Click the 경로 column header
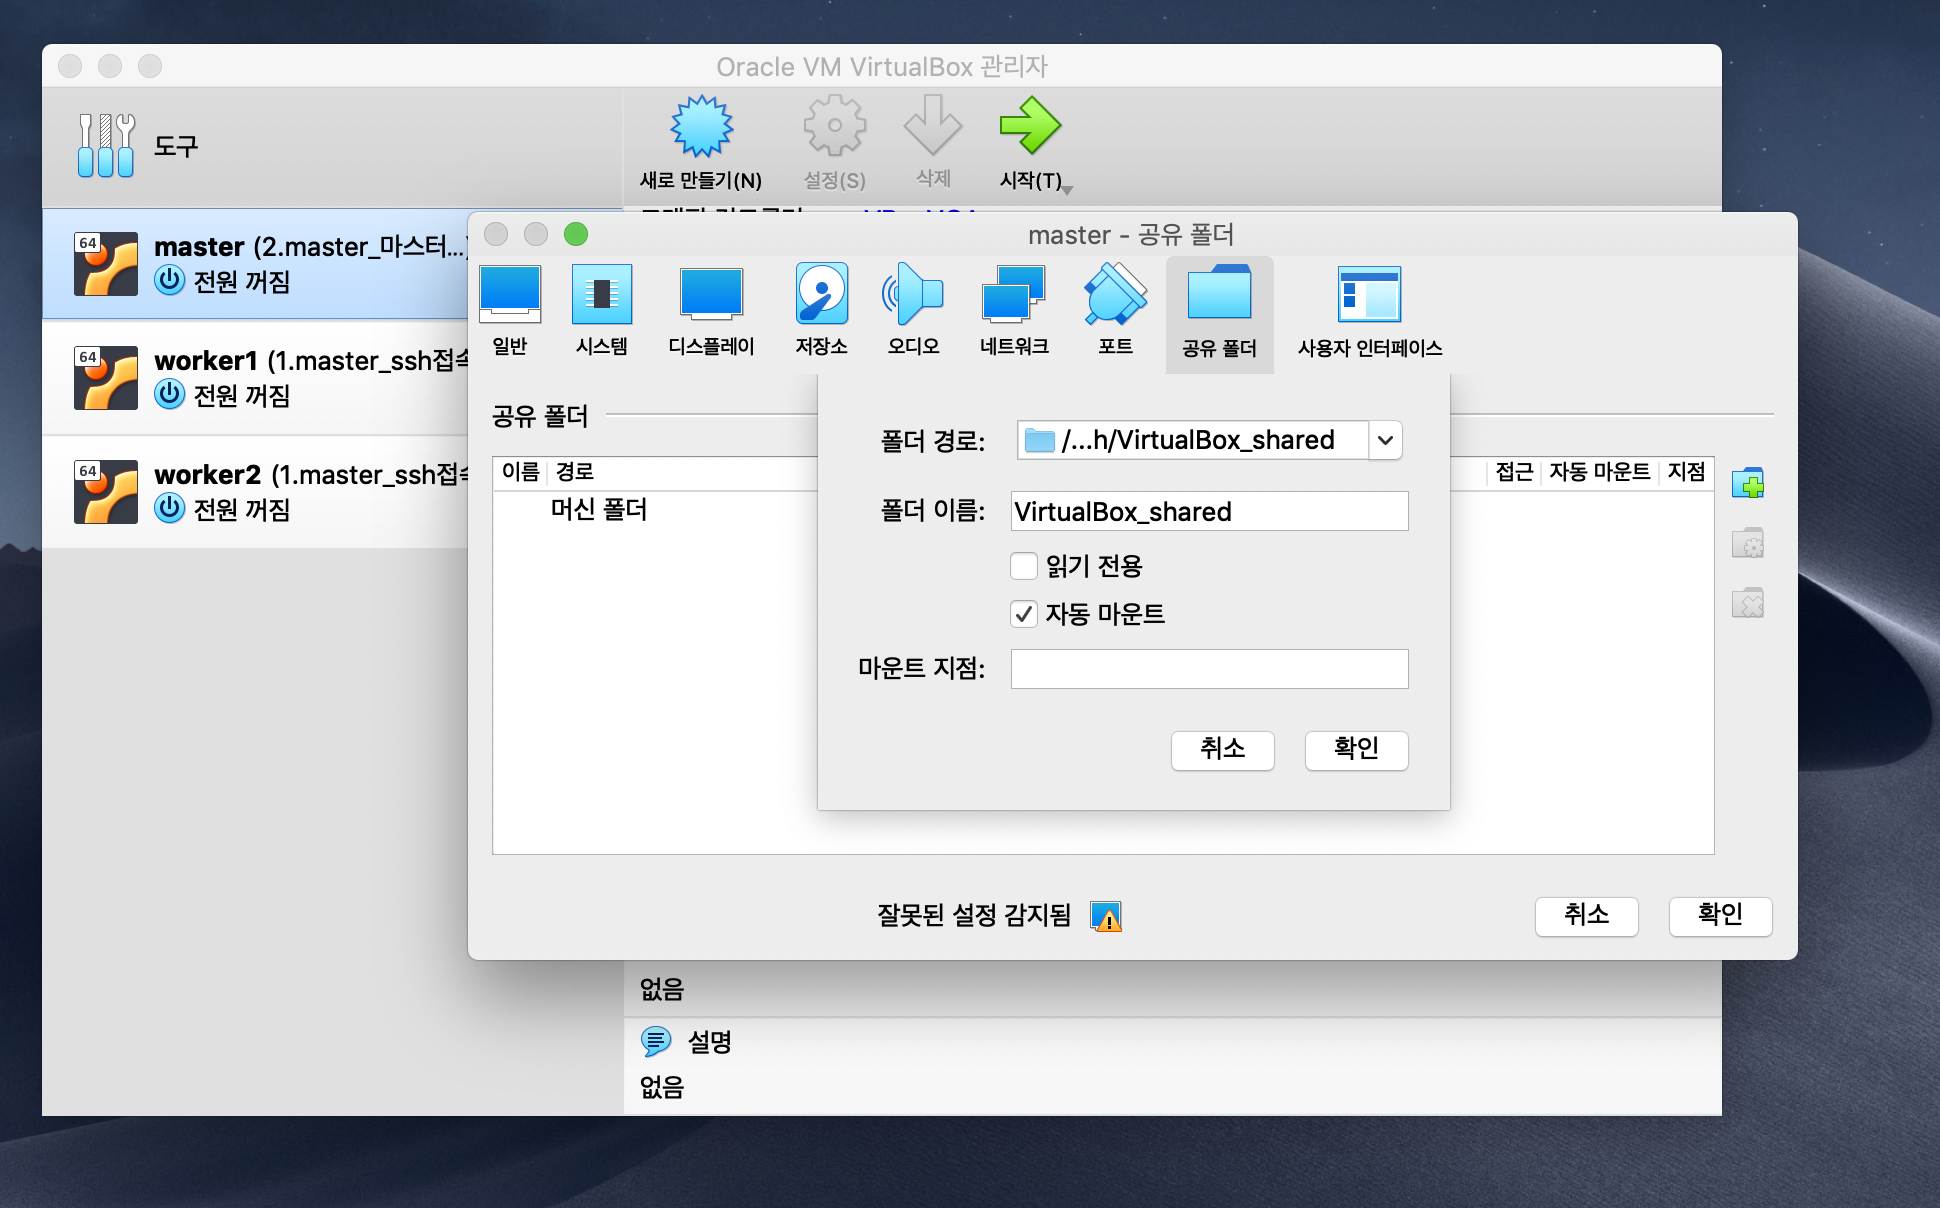This screenshot has width=1940, height=1208. [575, 472]
